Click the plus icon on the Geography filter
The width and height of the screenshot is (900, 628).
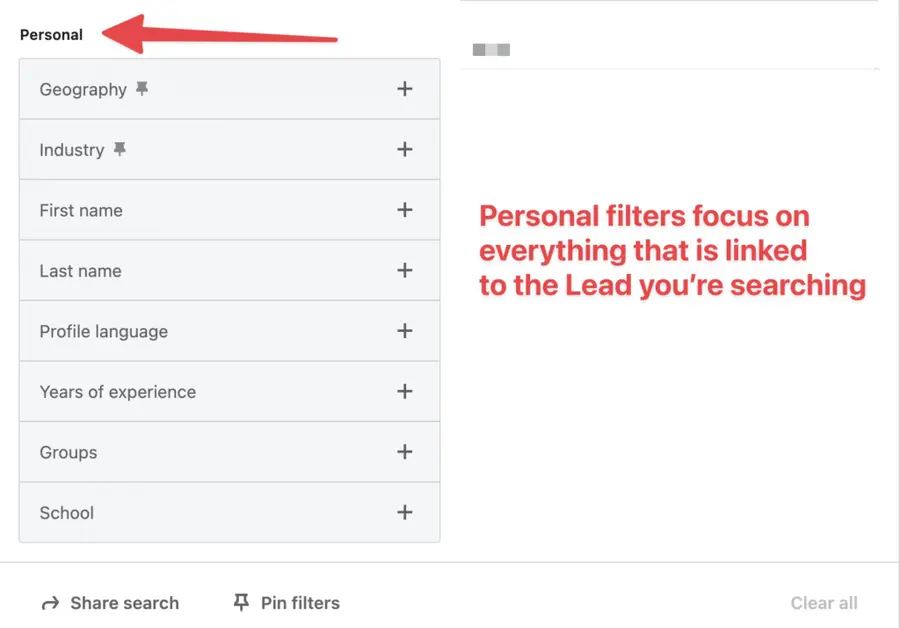click(405, 89)
